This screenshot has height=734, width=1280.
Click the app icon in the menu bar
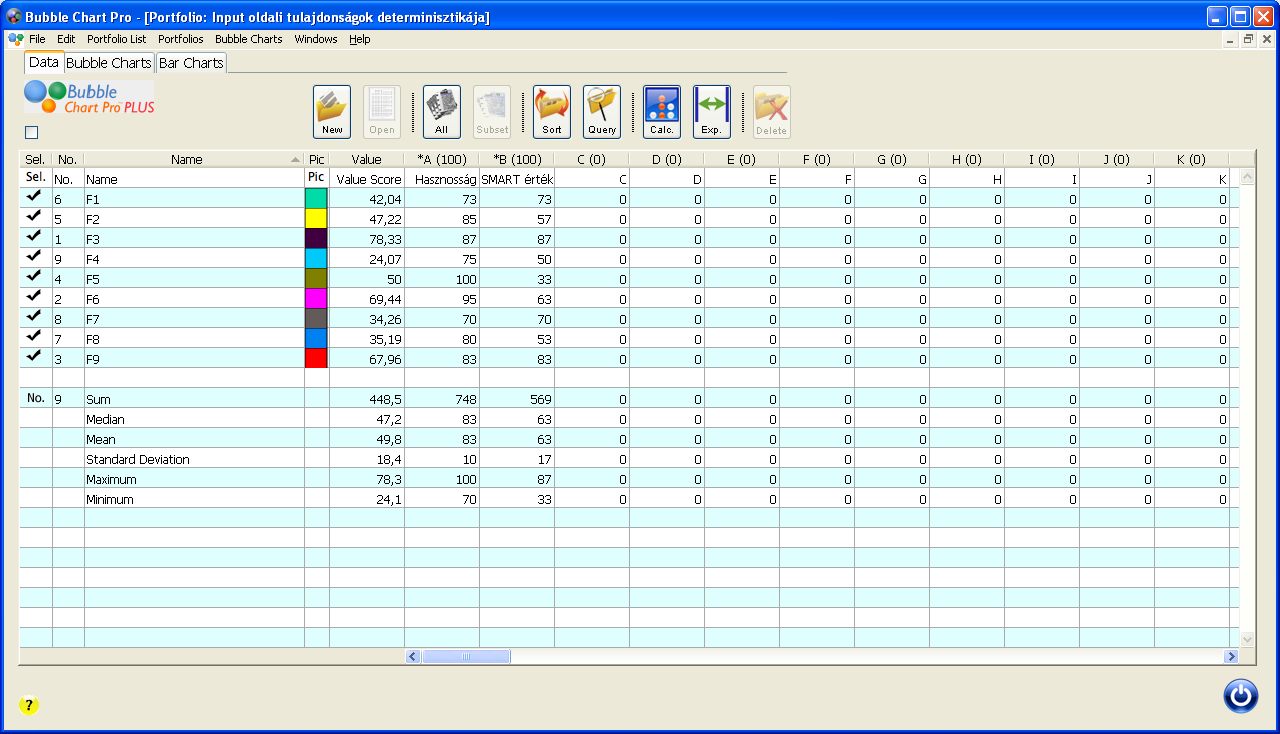coord(16,39)
